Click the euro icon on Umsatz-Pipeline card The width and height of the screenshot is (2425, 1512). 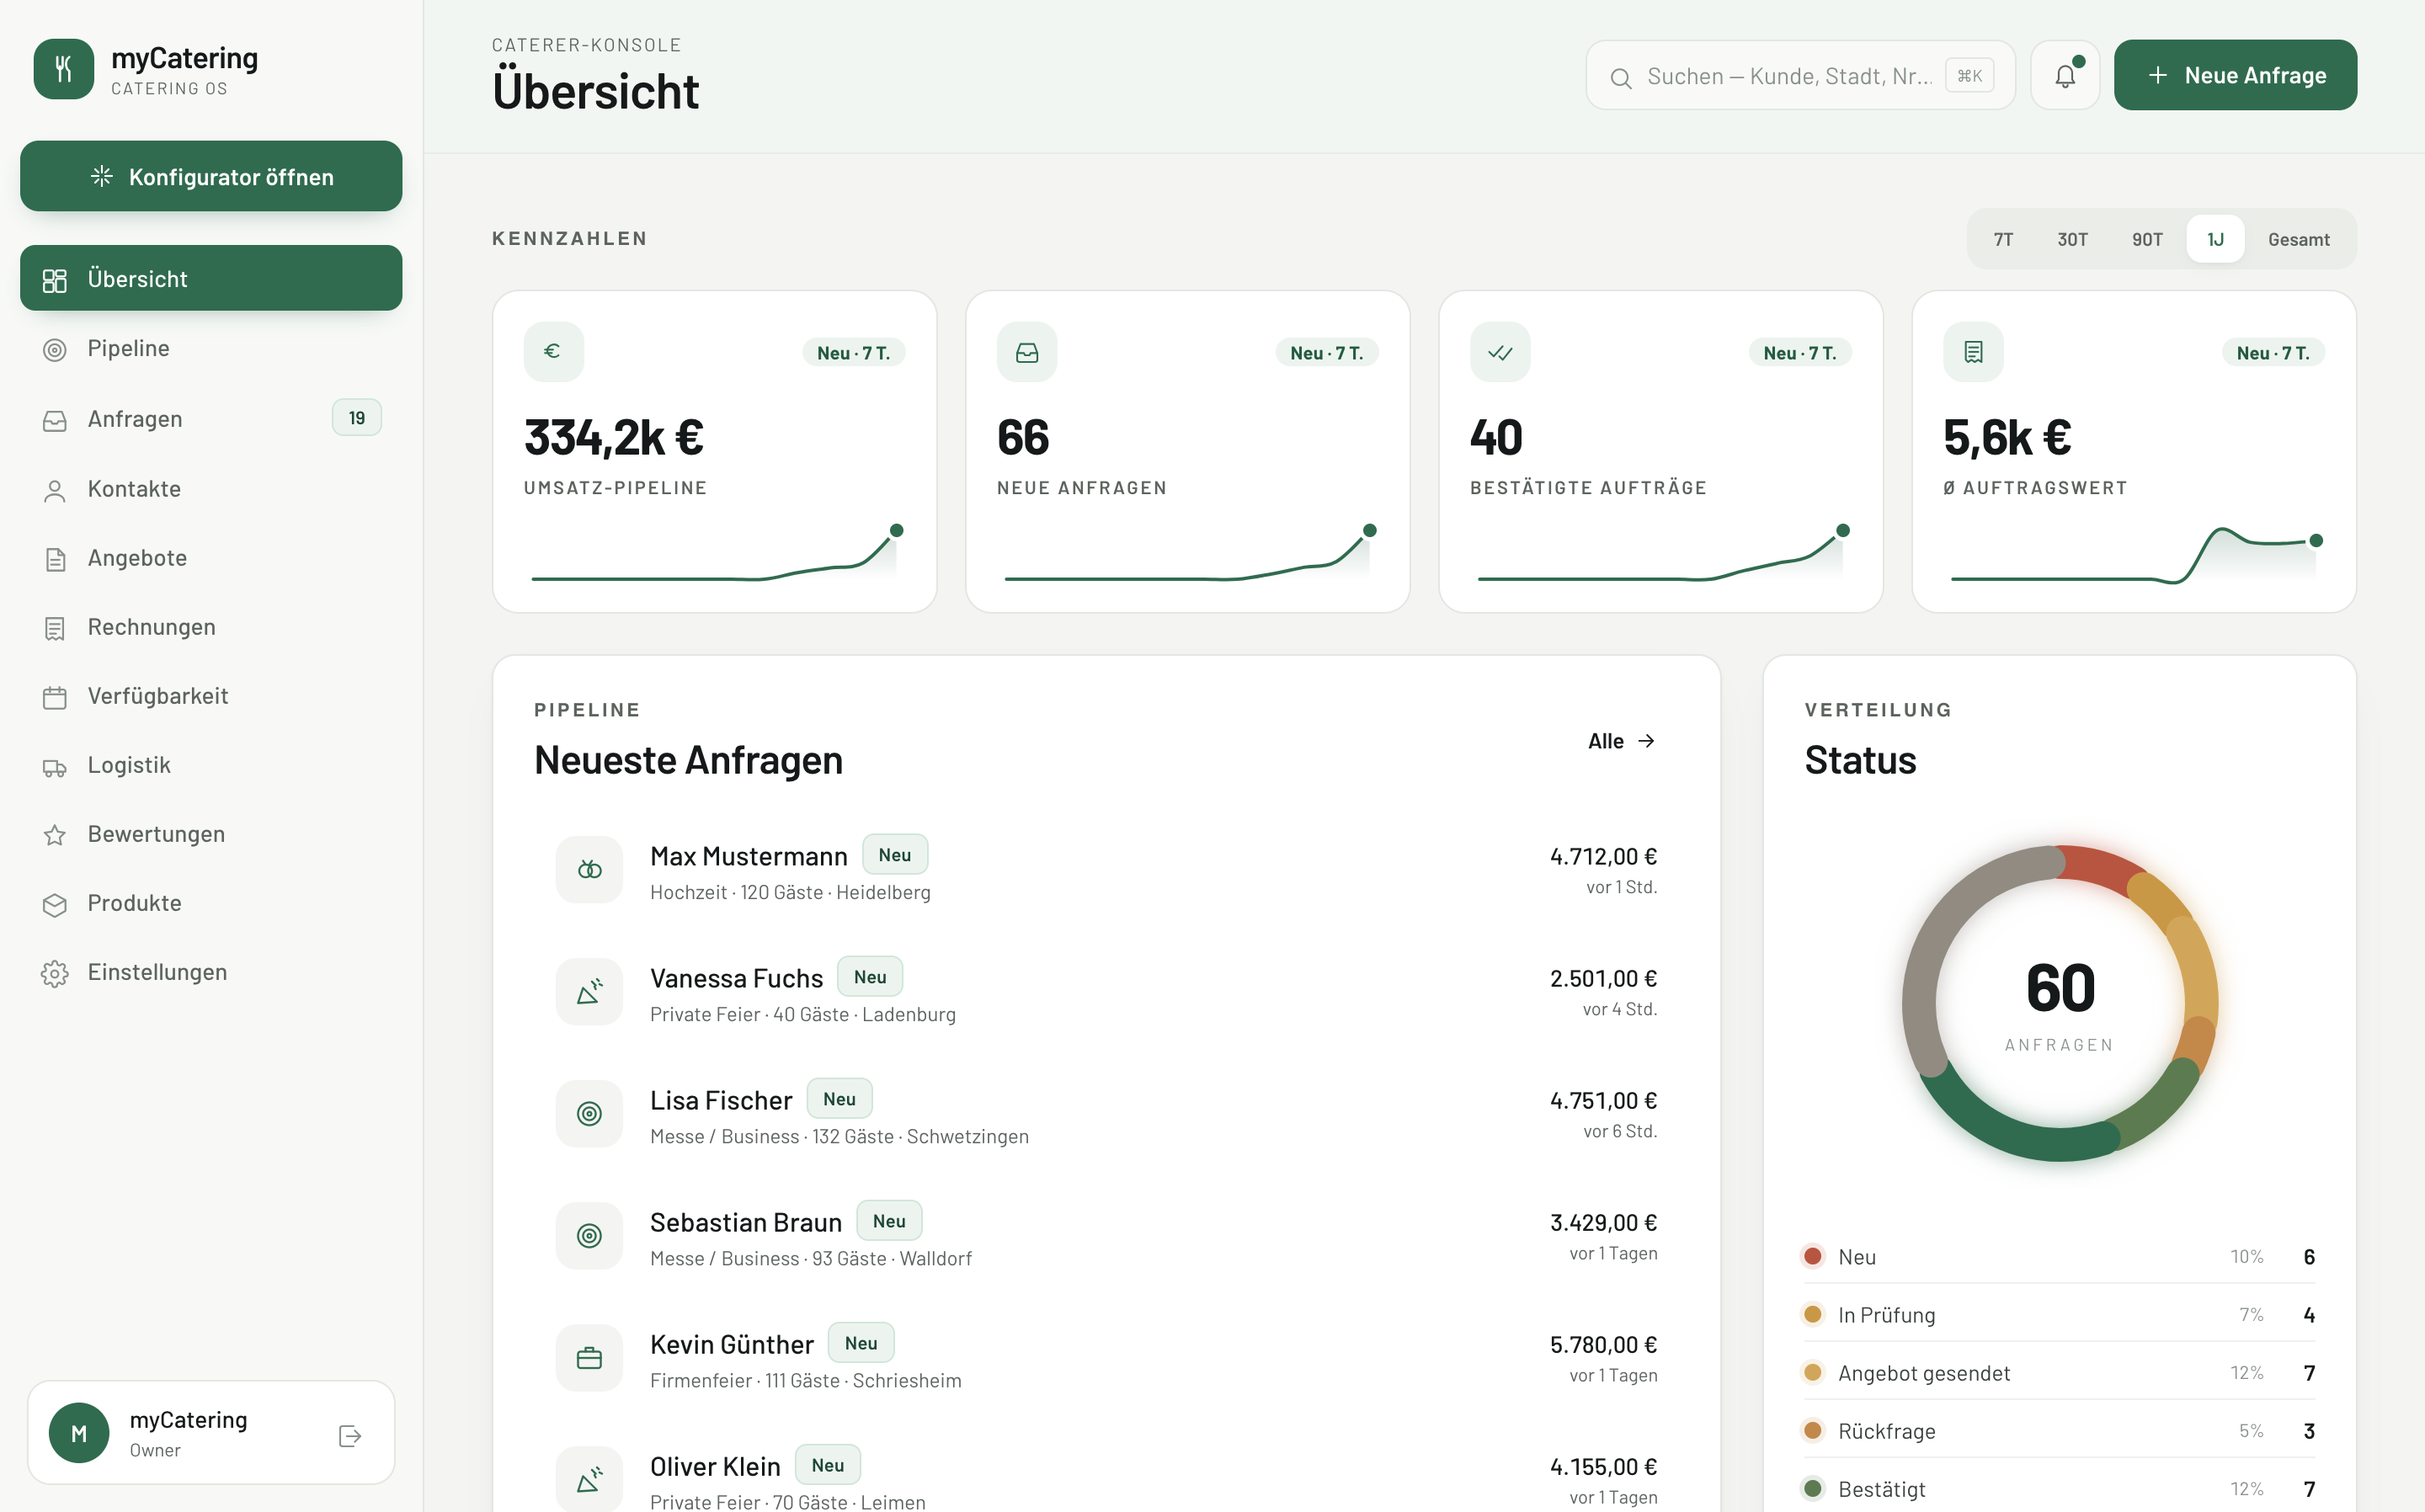(553, 352)
